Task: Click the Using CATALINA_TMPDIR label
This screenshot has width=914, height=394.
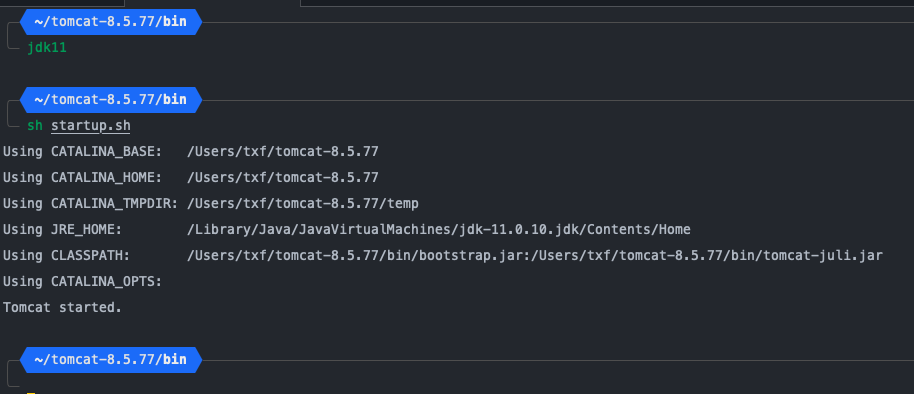Action: click(90, 203)
